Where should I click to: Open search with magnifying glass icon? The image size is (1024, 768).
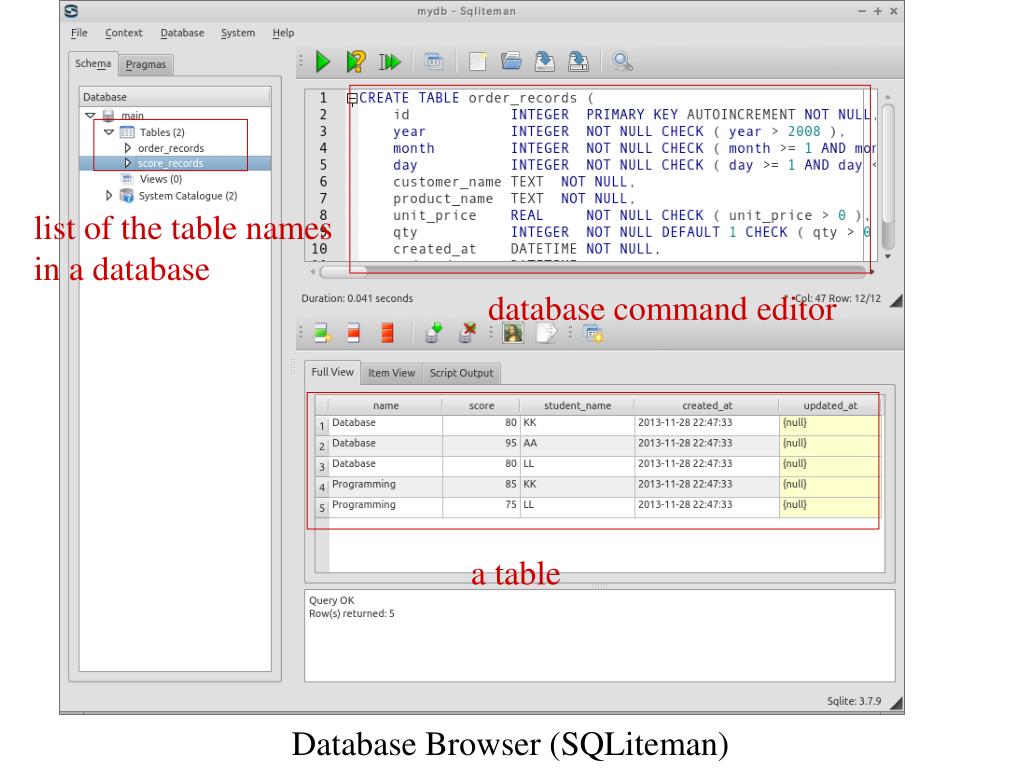(x=622, y=62)
